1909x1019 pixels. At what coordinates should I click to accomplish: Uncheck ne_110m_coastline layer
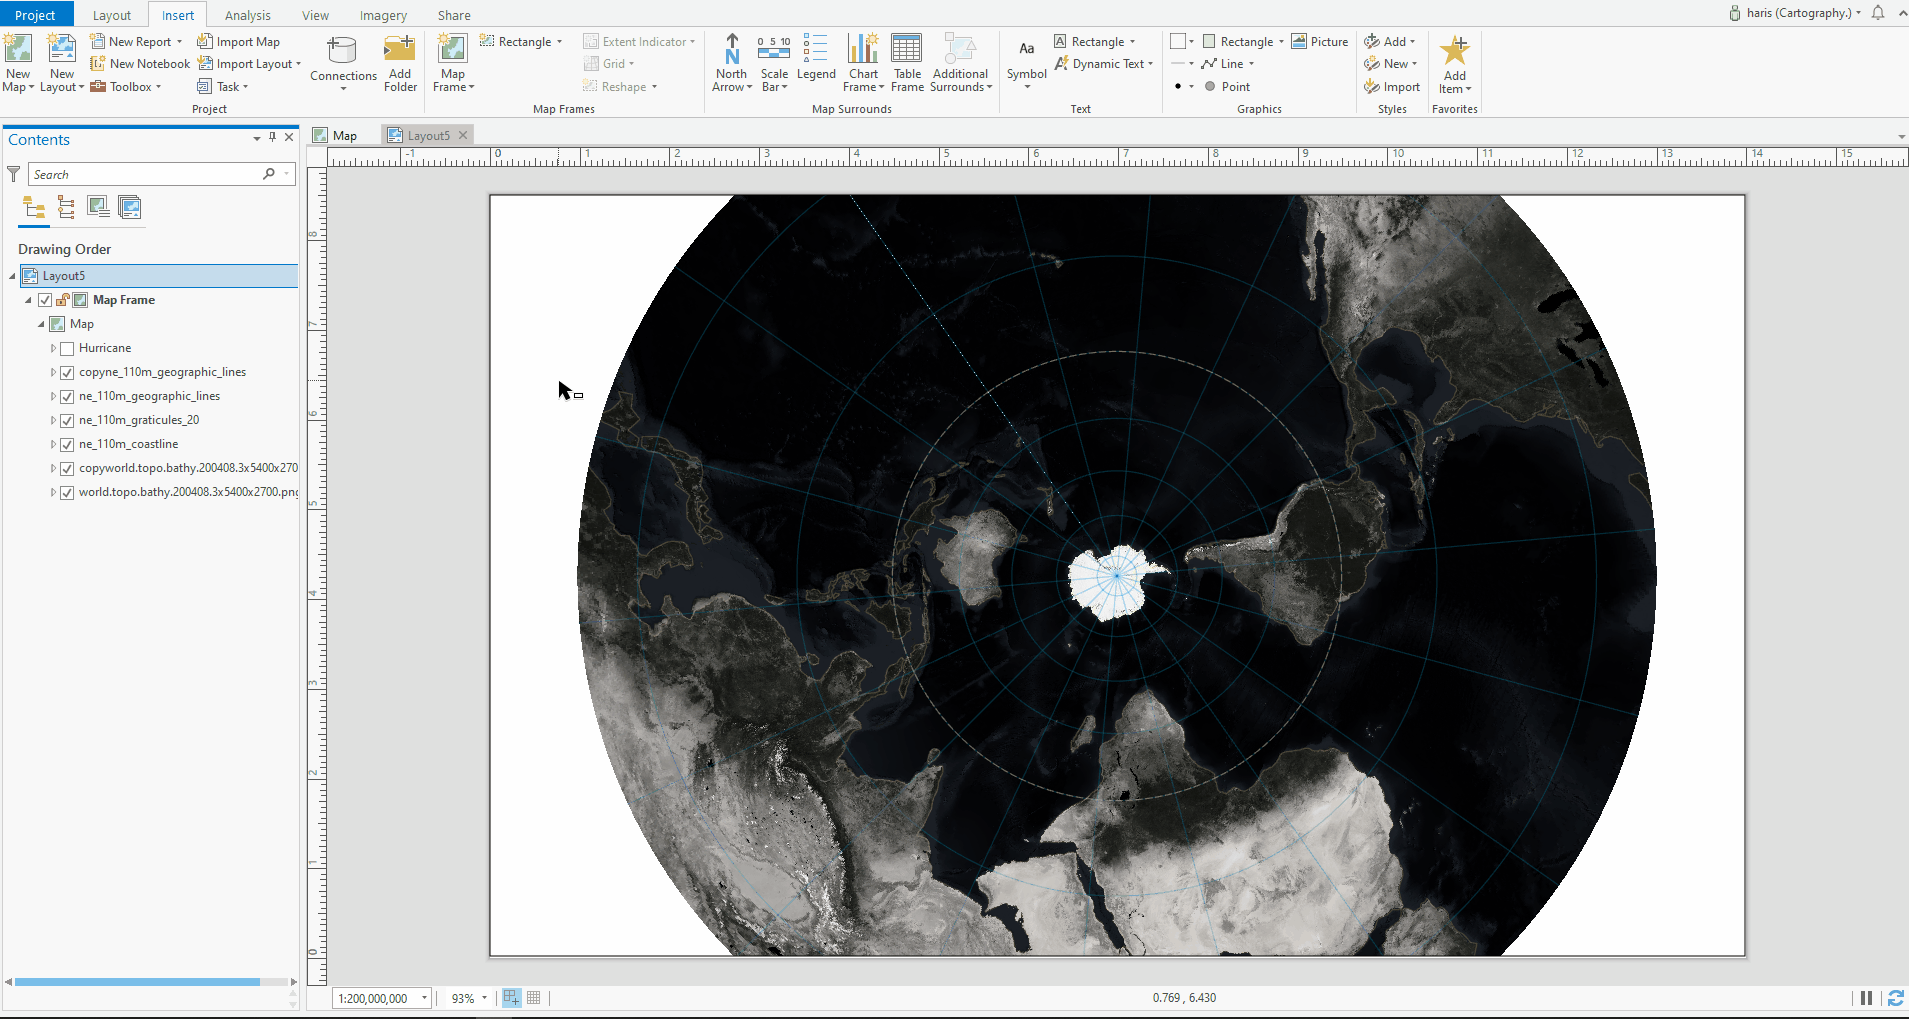pos(67,444)
